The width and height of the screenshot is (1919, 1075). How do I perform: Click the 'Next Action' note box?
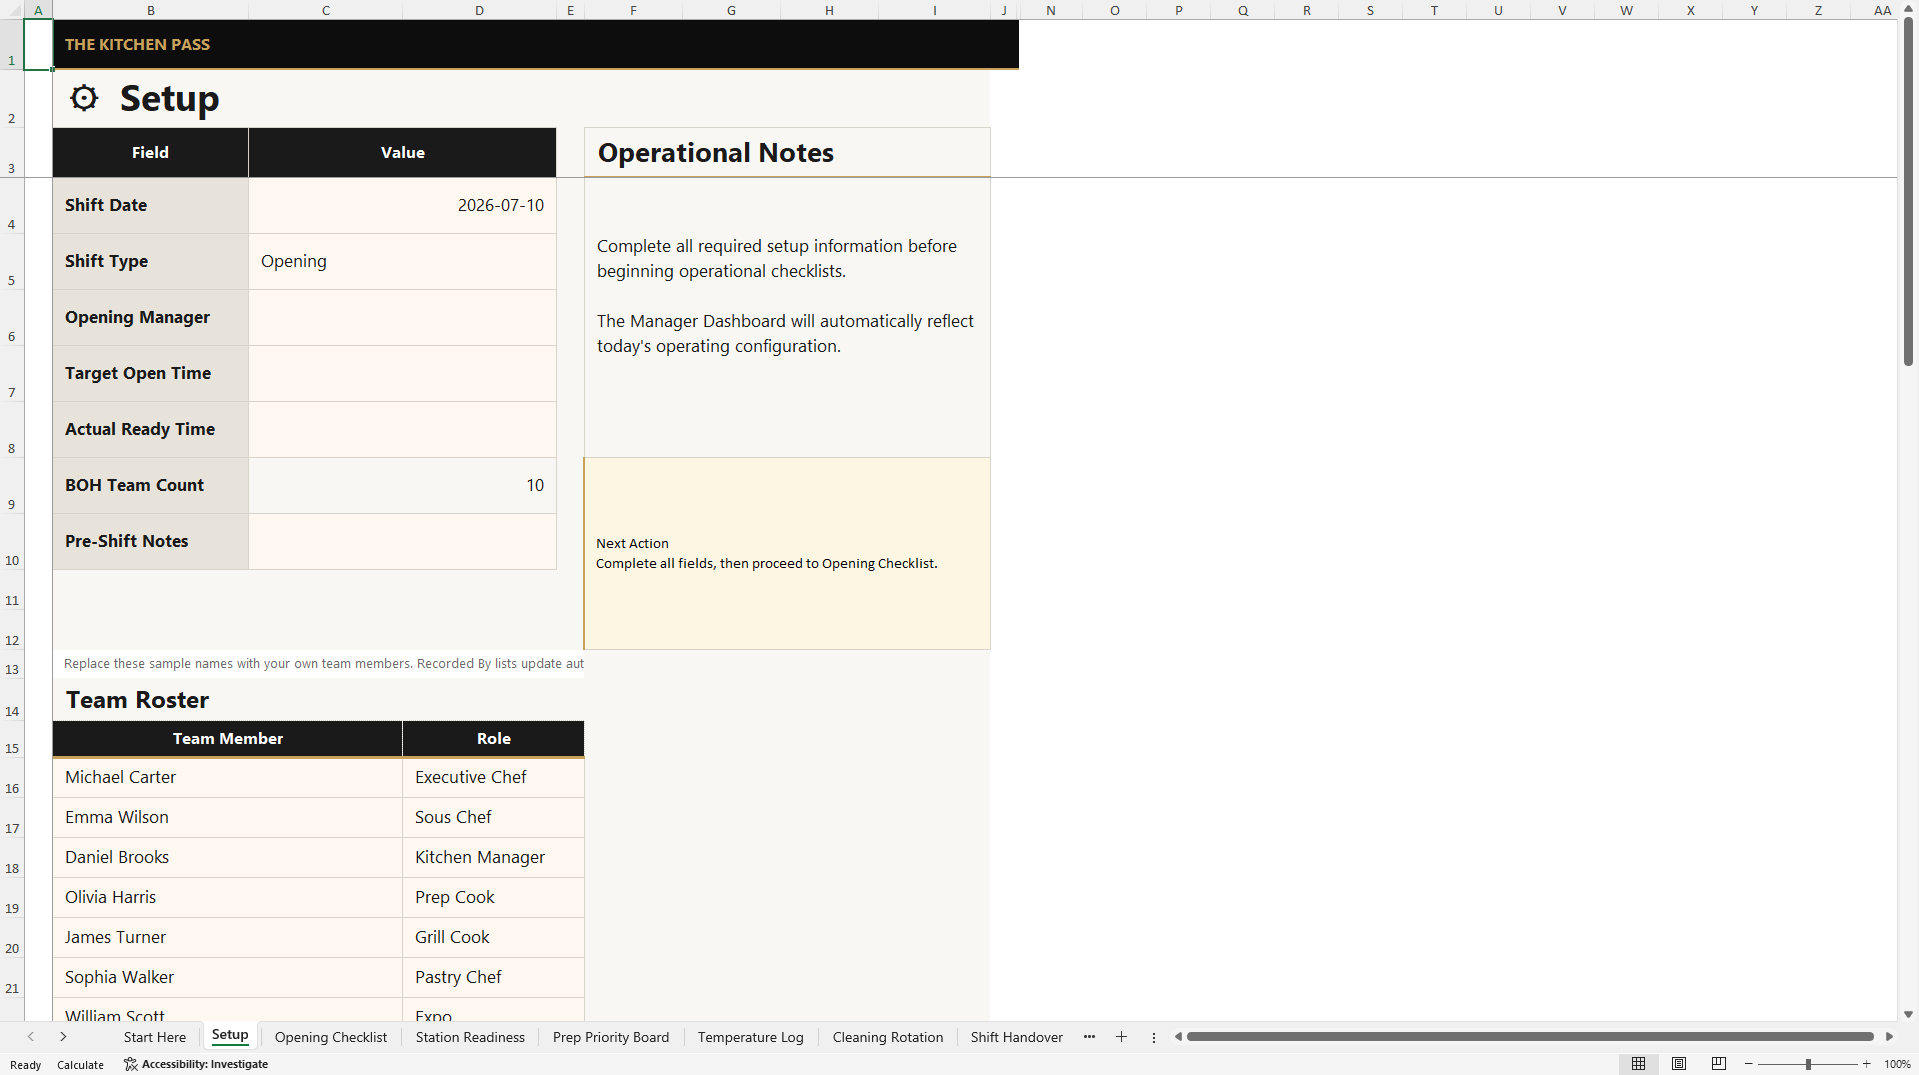[787, 554]
